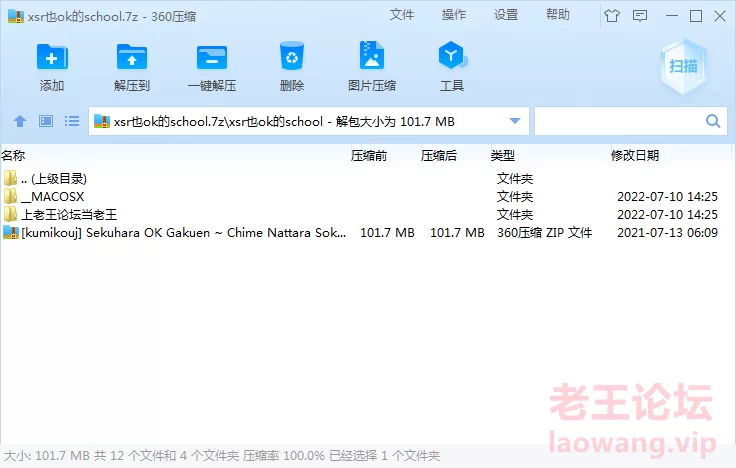Select the 上老王论坛当老王 folder name
Viewport: 736px width, 468px height.
(69, 215)
